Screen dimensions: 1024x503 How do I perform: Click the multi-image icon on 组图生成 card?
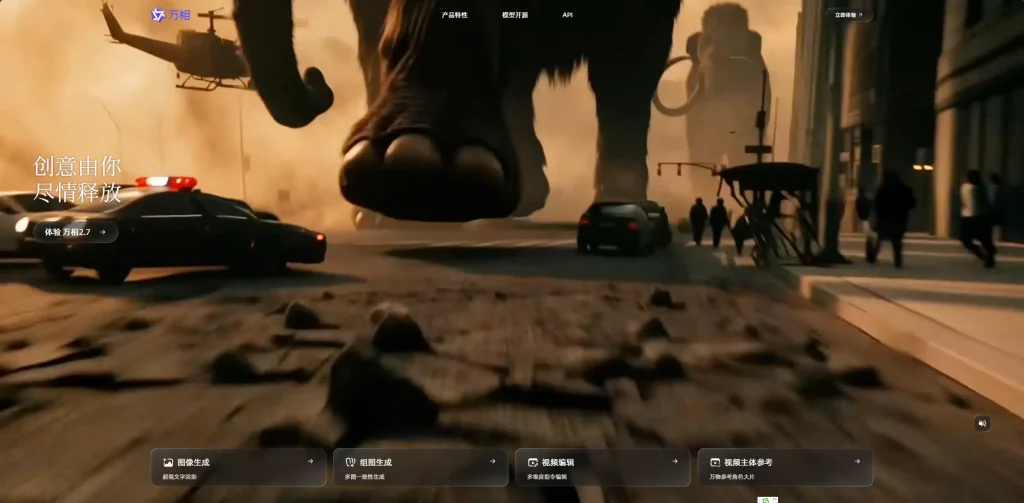click(350, 462)
